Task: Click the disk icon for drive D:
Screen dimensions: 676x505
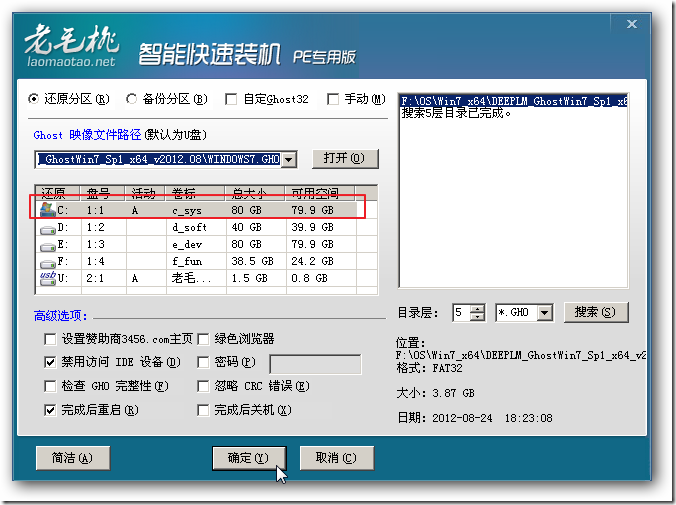Action: click(x=47, y=229)
